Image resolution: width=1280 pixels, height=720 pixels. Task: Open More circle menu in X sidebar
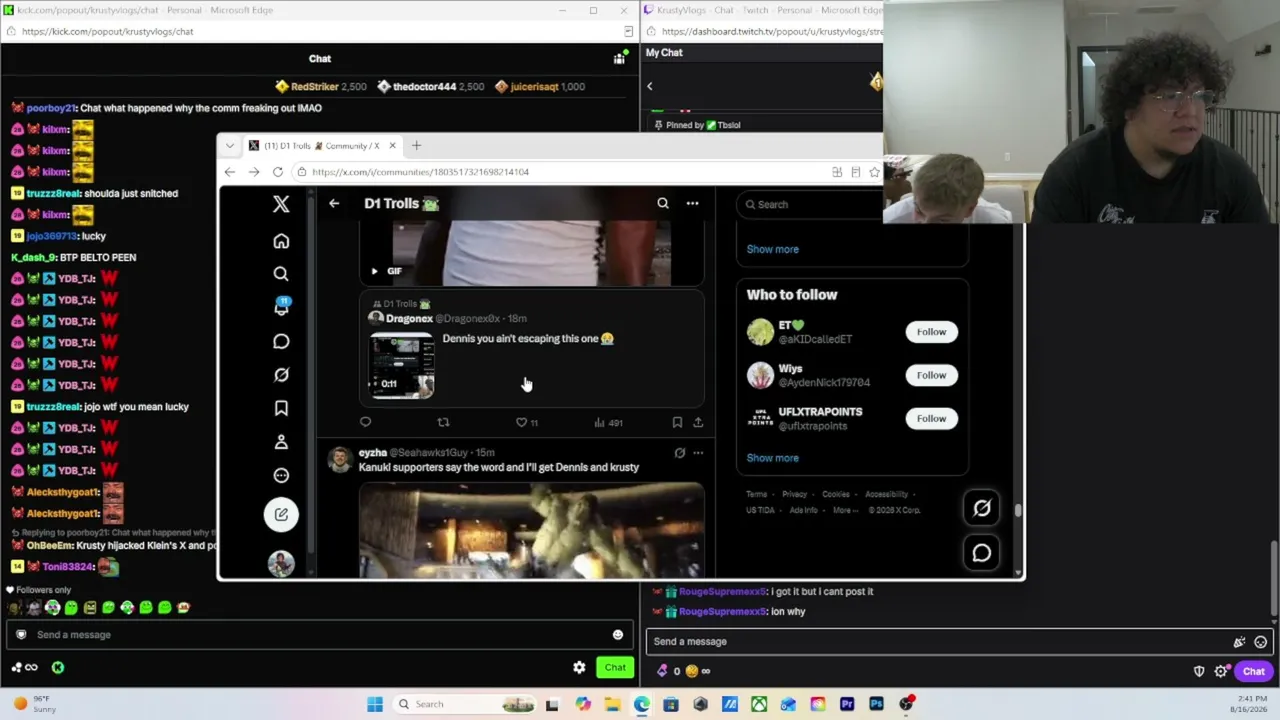coord(281,476)
